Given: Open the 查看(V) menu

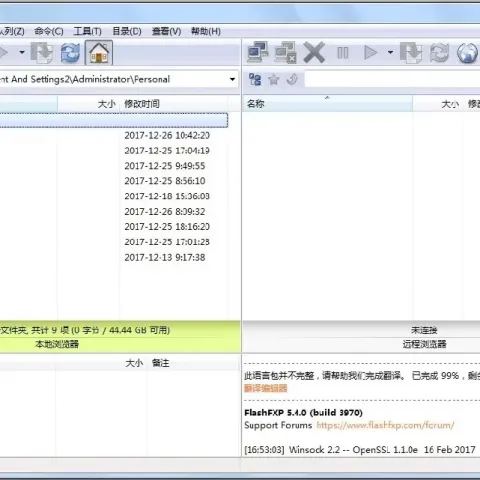Looking at the screenshot, I should [166, 31].
